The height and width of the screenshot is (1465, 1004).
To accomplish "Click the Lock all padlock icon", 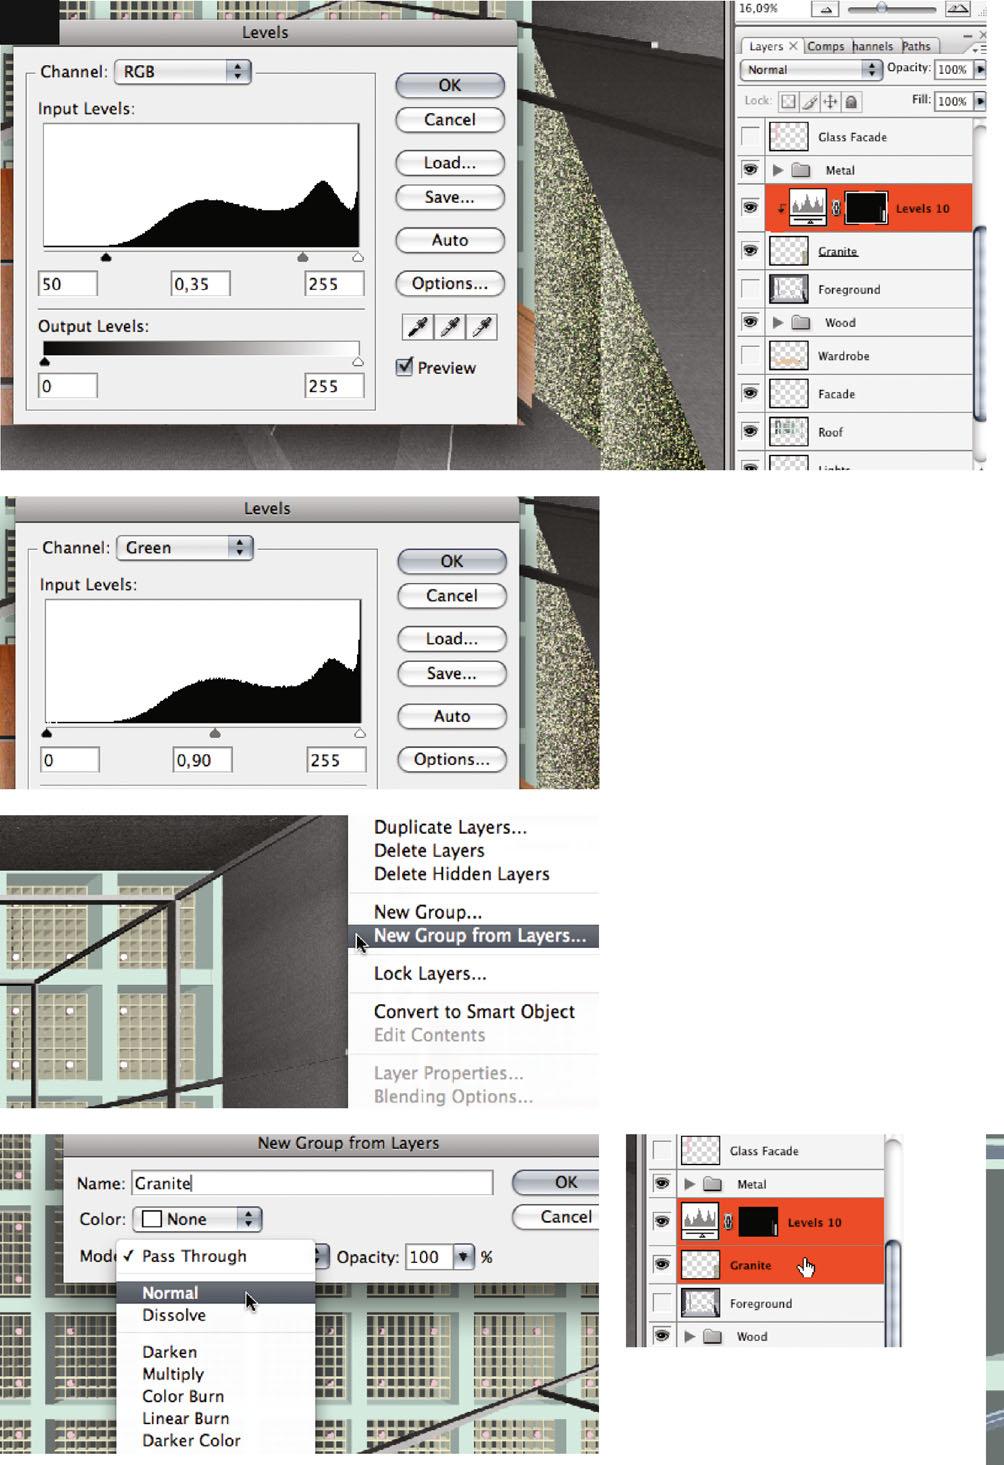I will click(x=851, y=101).
